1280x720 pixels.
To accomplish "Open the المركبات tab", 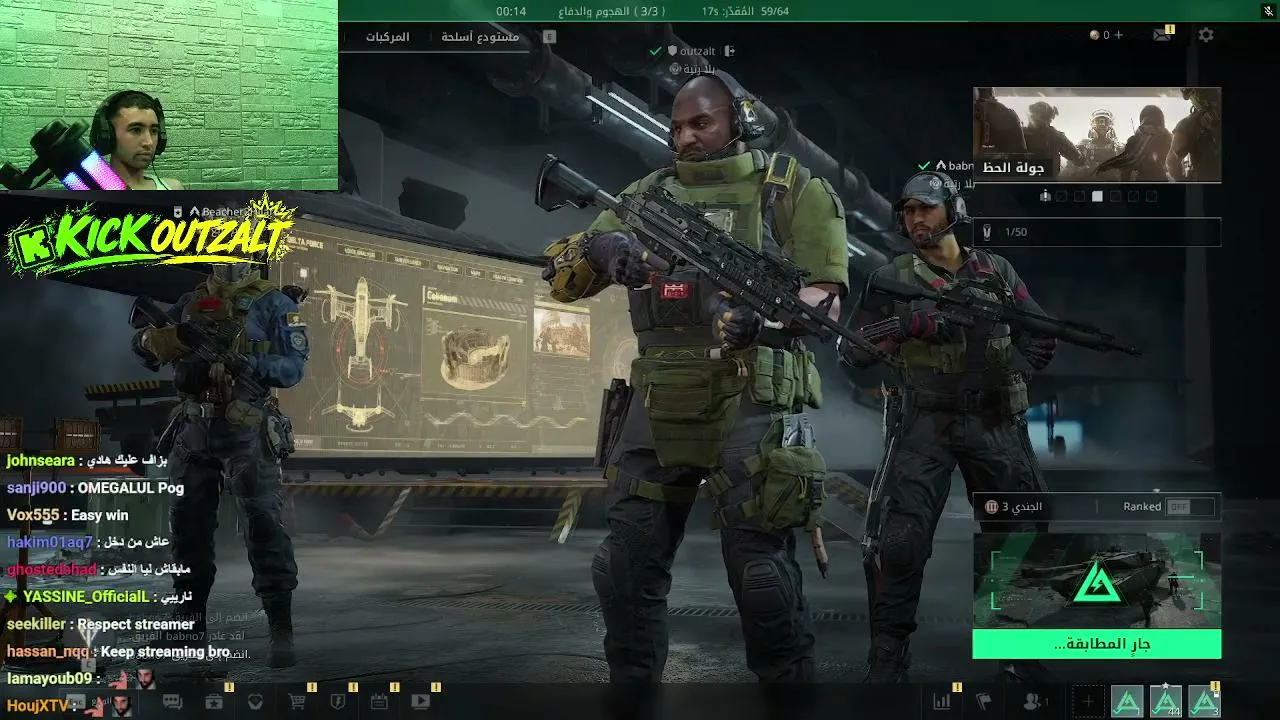I will point(388,37).
